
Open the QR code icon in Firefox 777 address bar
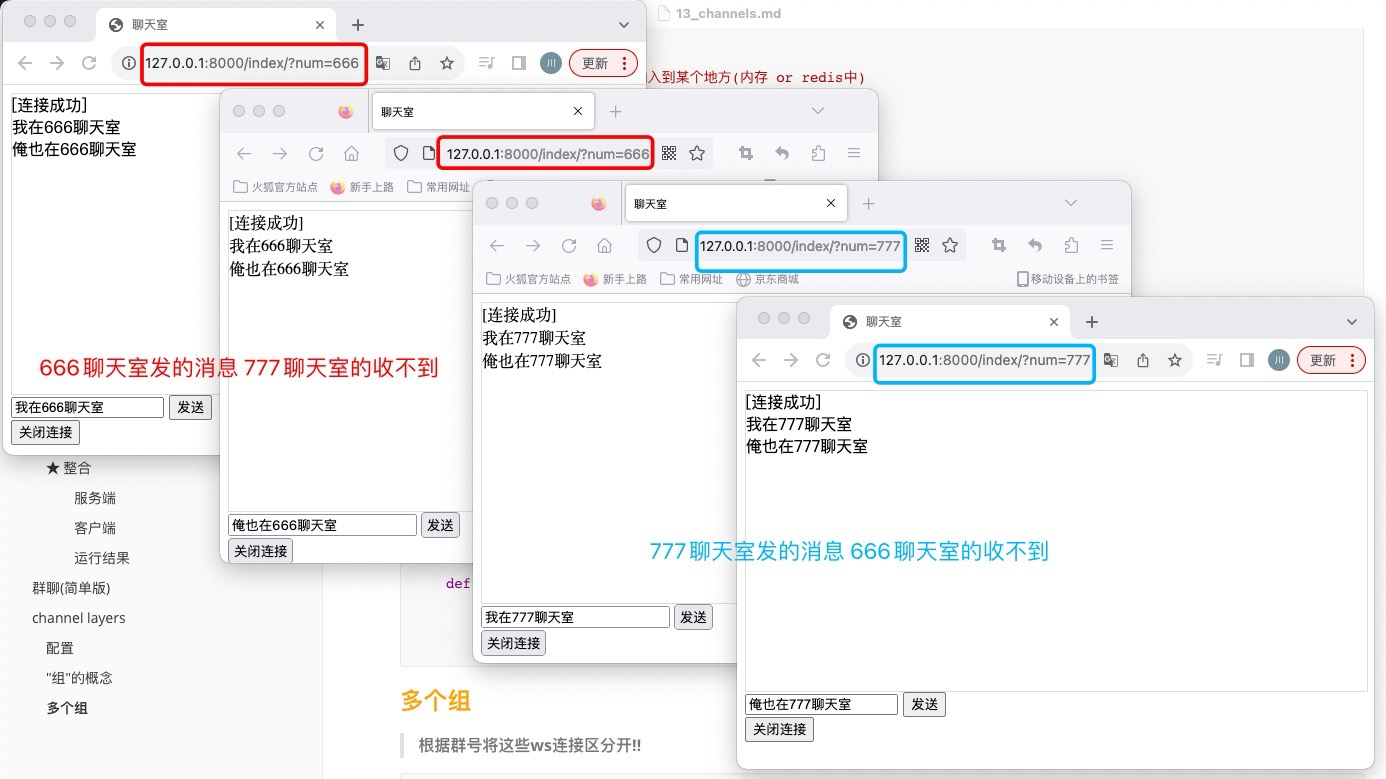(x=922, y=245)
